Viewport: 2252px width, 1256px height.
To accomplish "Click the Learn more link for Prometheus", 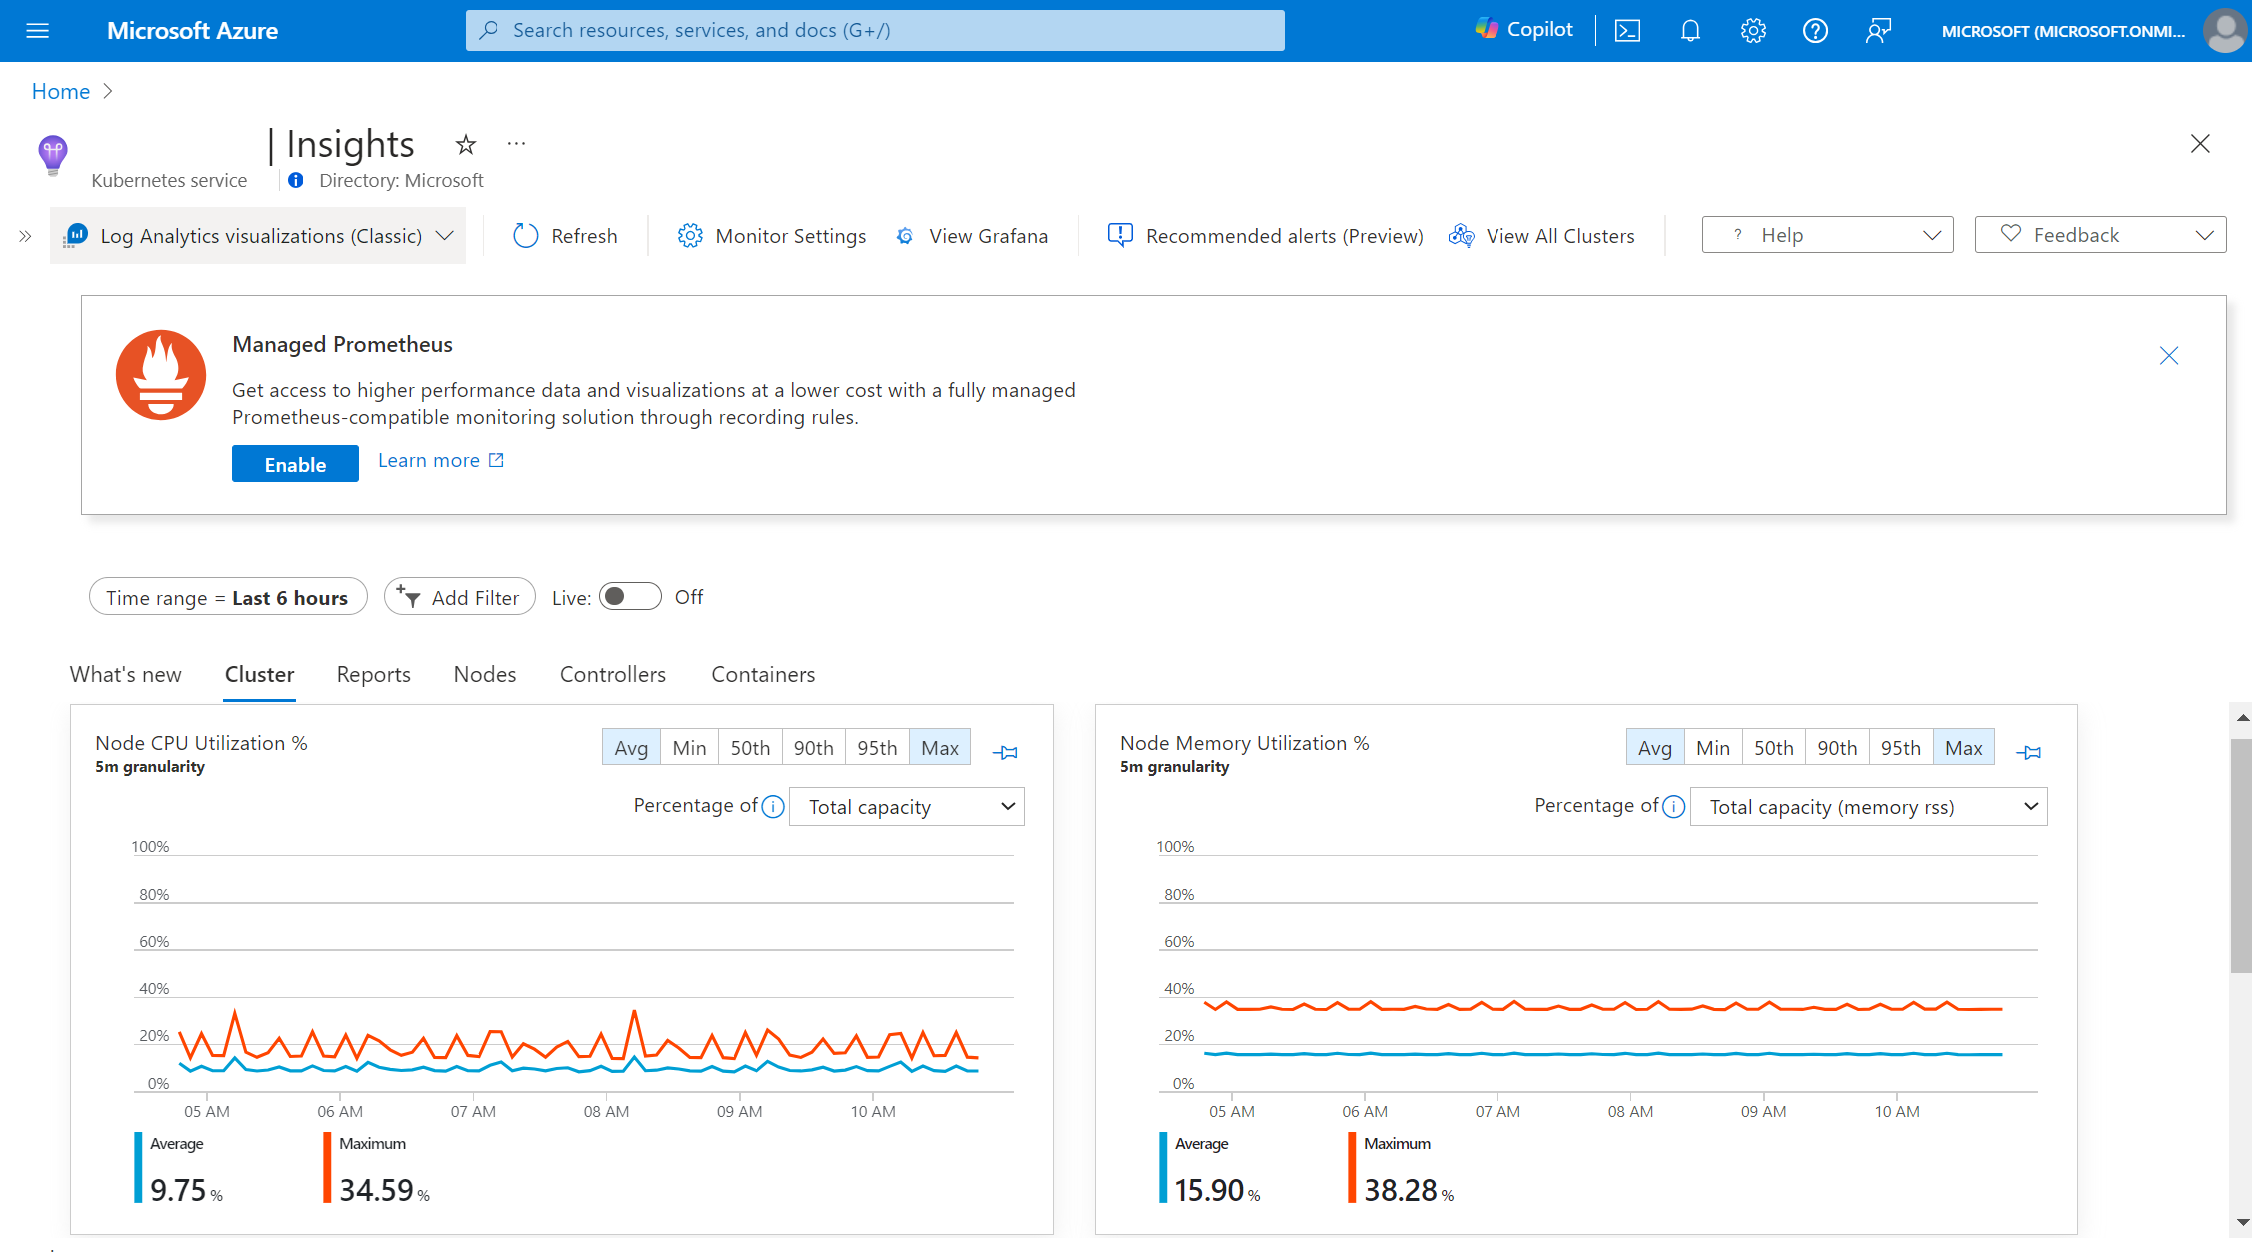I will pos(438,459).
